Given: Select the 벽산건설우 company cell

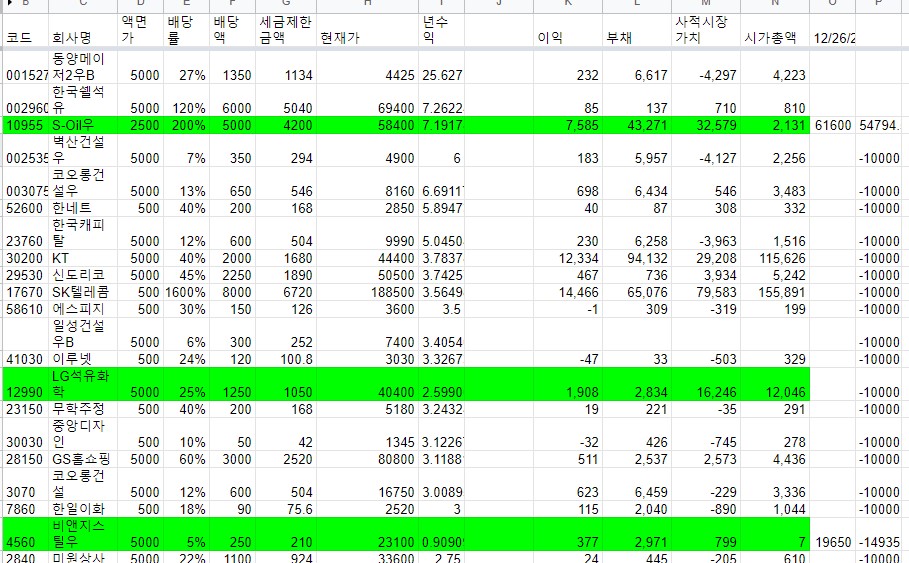Looking at the screenshot, I should tap(83, 150).
